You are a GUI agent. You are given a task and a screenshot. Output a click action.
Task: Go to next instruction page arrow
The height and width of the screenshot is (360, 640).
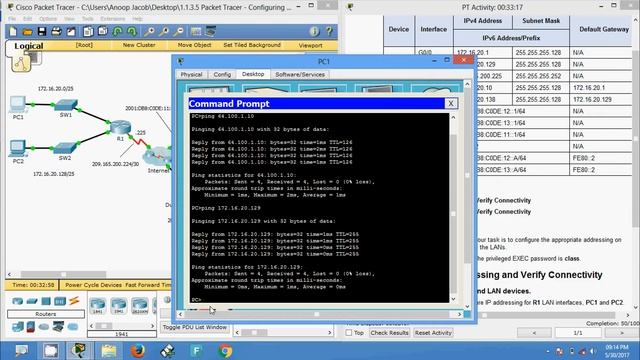tap(622, 333)
